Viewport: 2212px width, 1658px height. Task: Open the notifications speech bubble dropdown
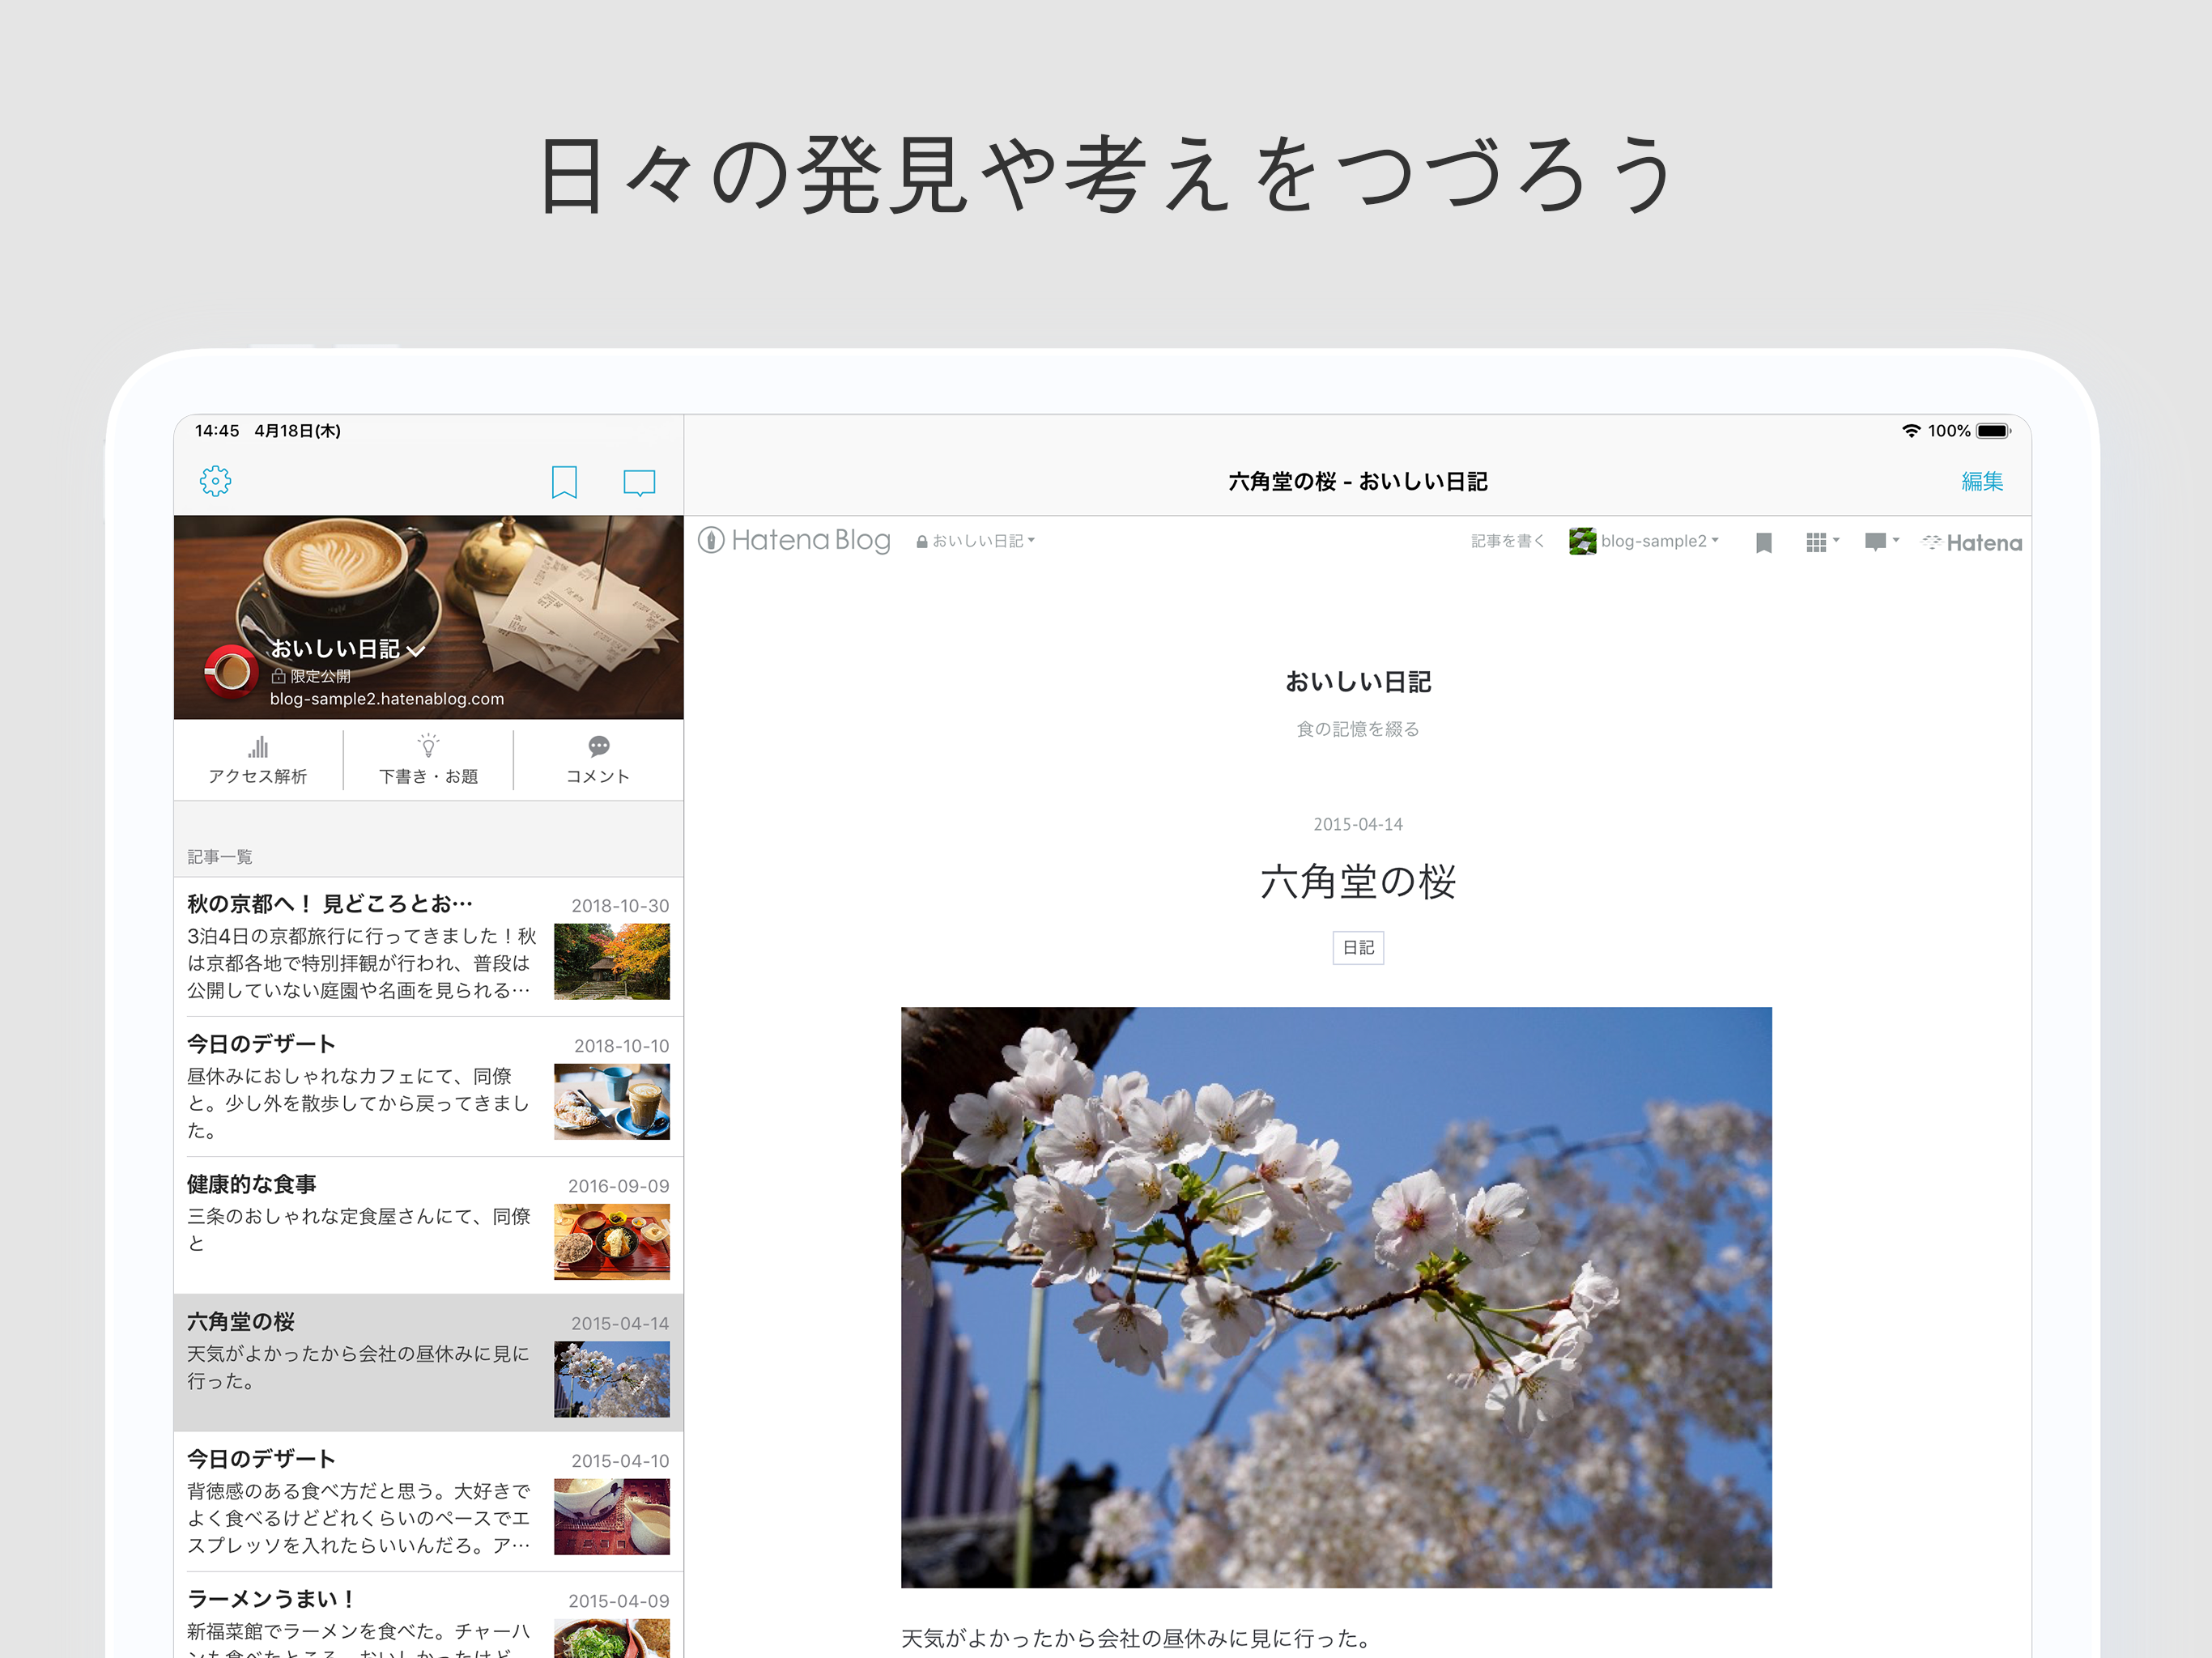[1881, 542]
